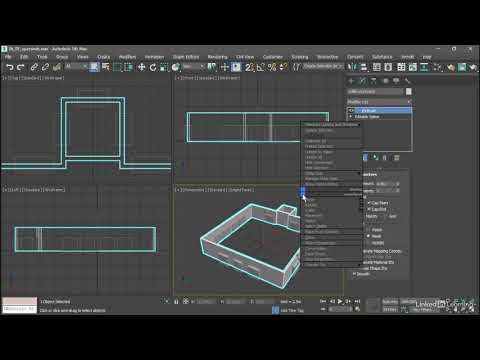480x360 pixels.
Task: Click the object color swatch beside the name
Action: (409, 91)
